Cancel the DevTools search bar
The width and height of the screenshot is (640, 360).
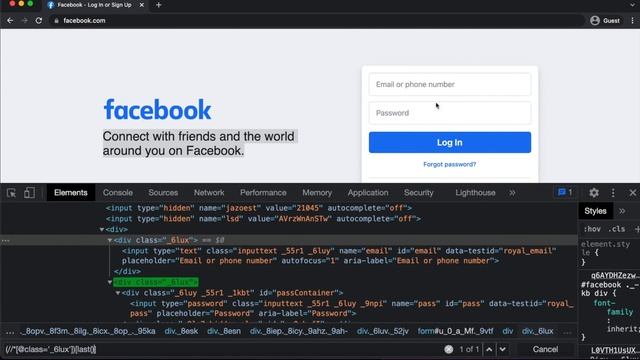pos(545,349)
